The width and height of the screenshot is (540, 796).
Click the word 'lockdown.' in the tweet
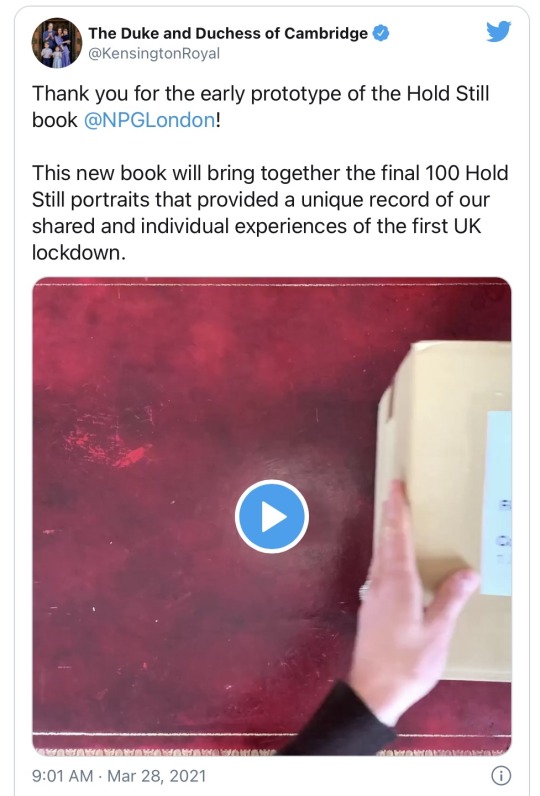tap(79, 252)
